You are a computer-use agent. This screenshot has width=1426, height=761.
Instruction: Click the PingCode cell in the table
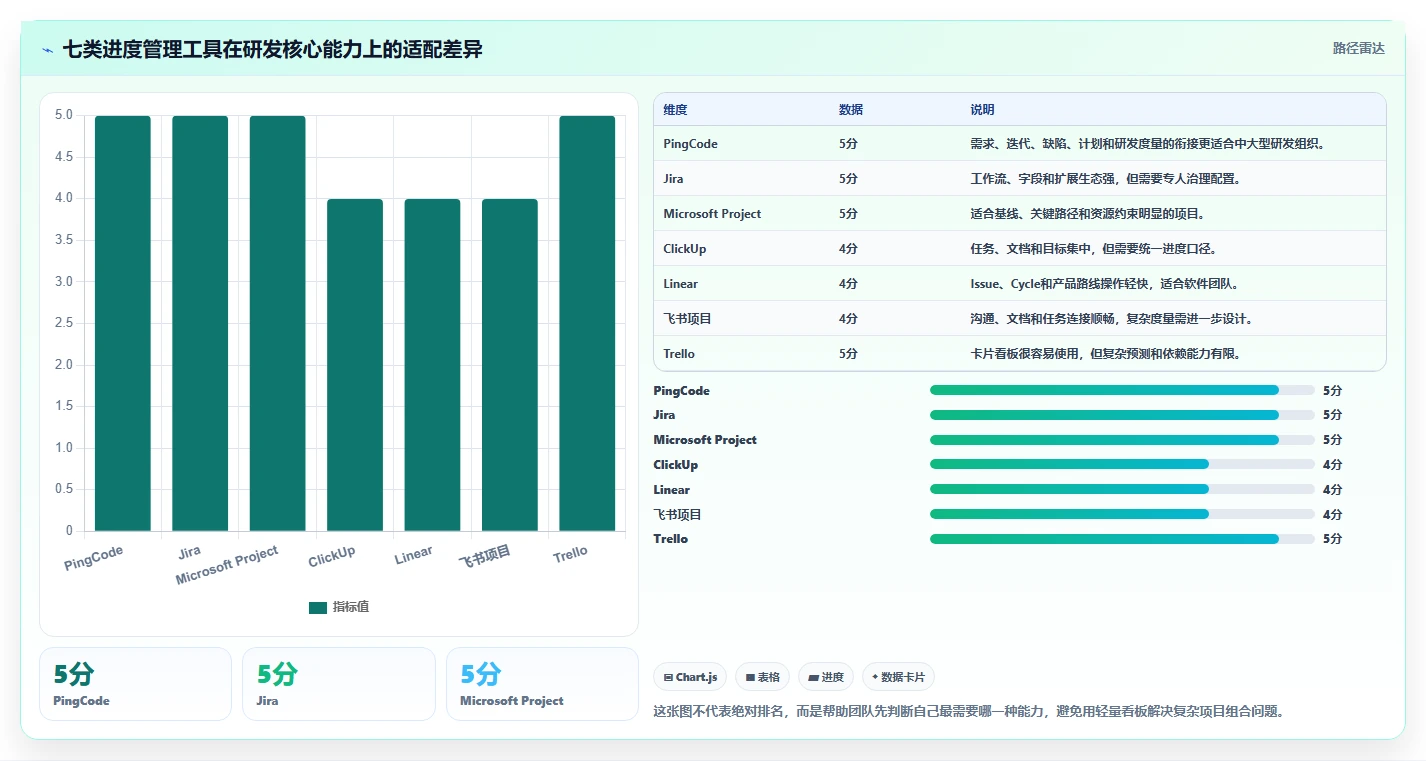pos(690,144)
